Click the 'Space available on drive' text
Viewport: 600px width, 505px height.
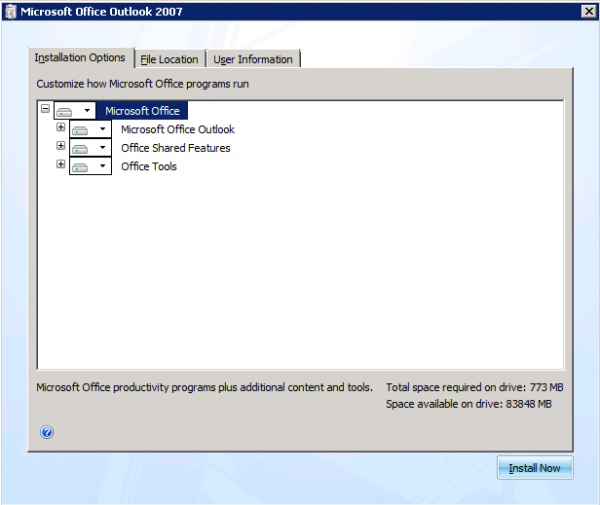469,404
